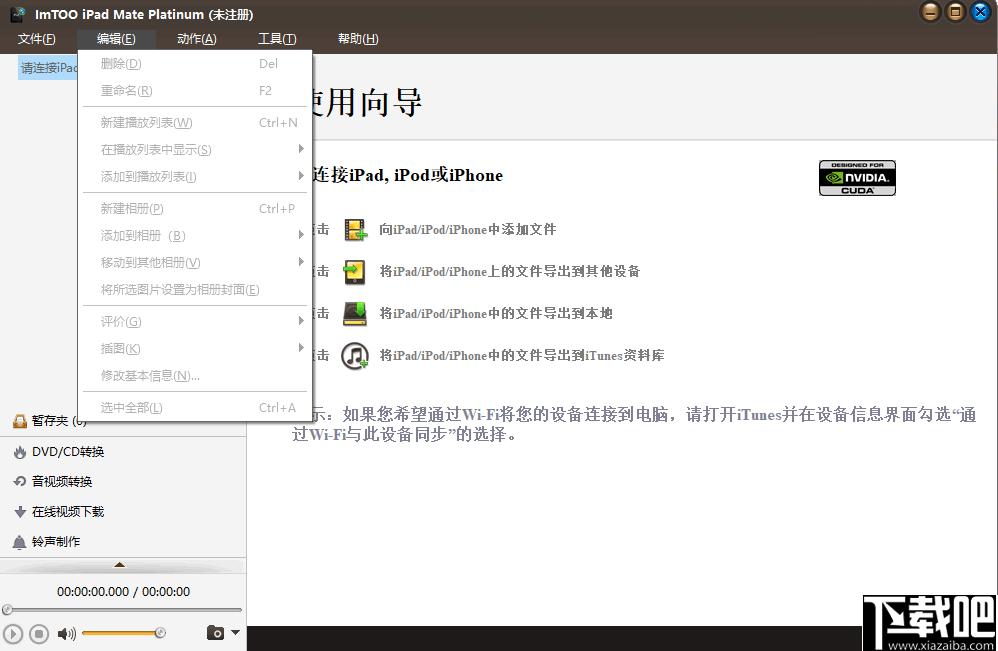Click the stop button
The width and height of the screenshot is (998, 651).
(39, 634)
